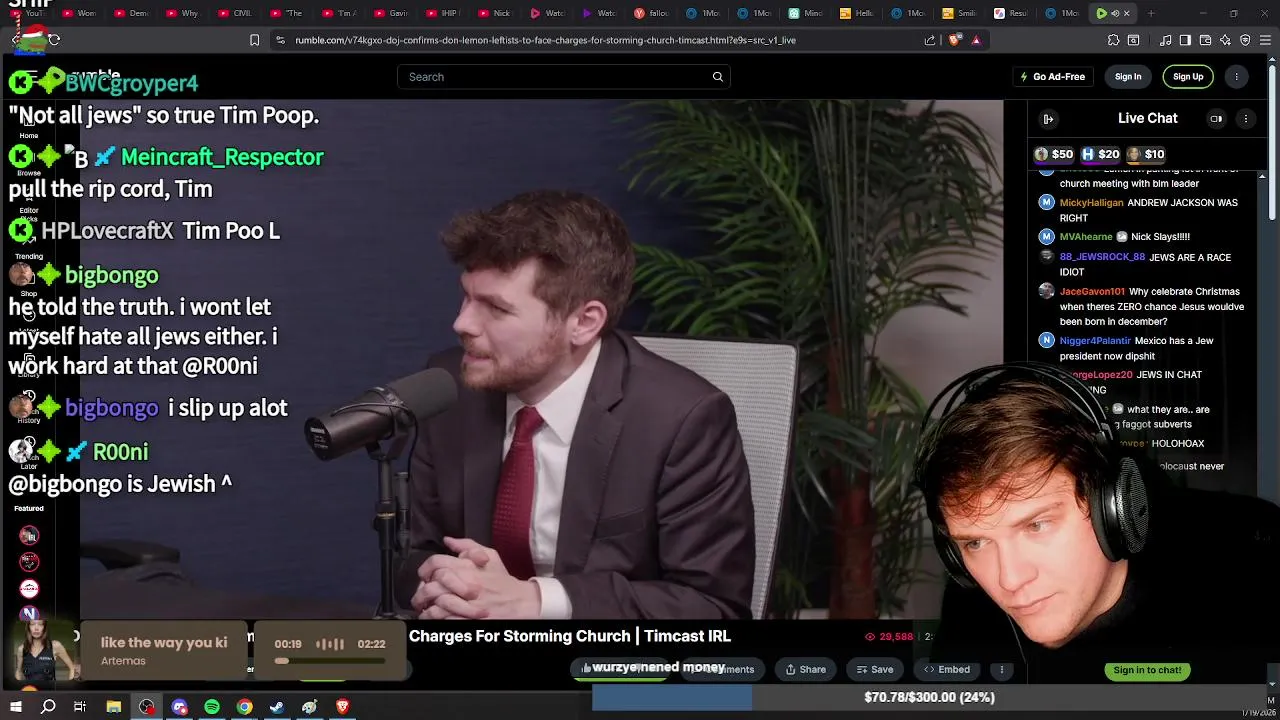The width and height of the screenshot is (1280, 720).
Task: Click username MVAhearne in Live Chat
Action: pos(1085,237)
